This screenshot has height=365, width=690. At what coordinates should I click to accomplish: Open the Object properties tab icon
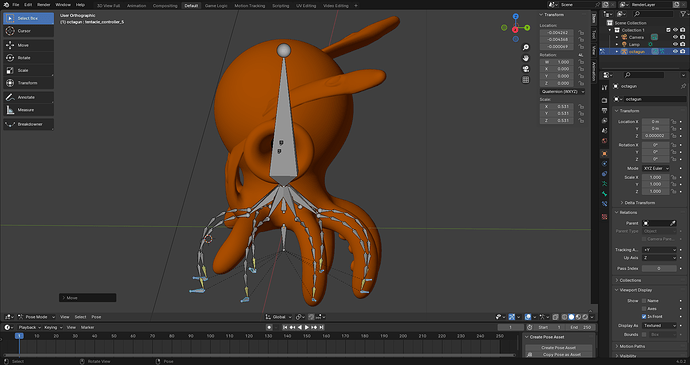tap(604, 153)
